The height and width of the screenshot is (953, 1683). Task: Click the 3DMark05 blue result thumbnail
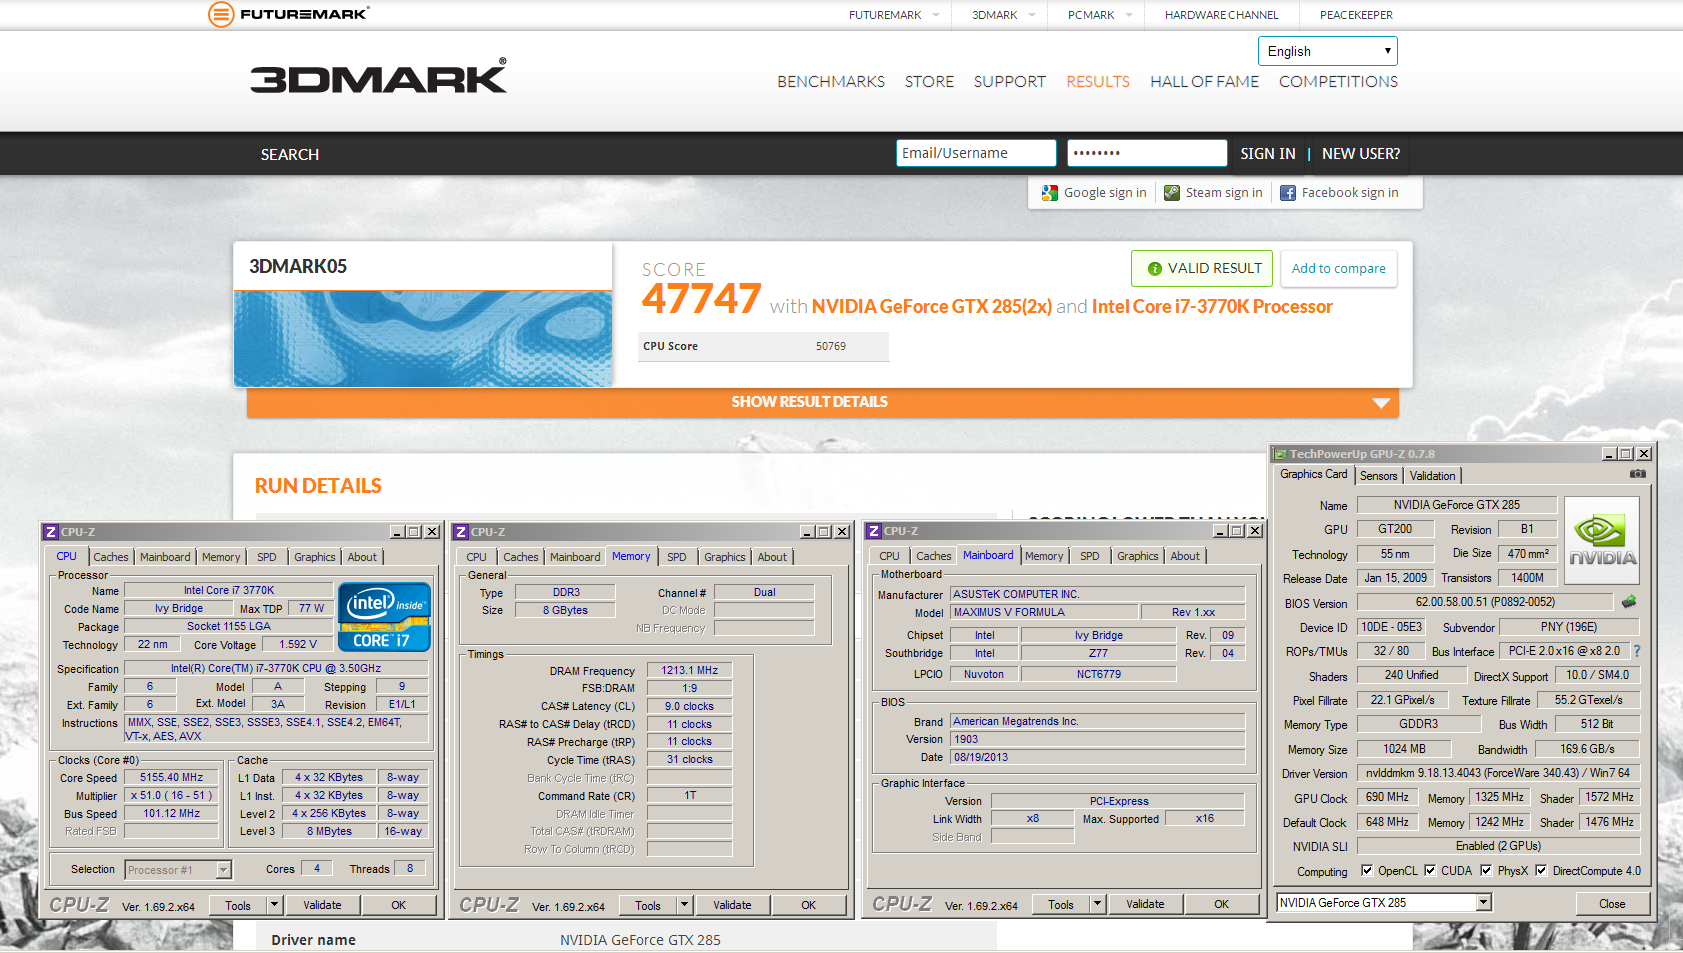423,339
